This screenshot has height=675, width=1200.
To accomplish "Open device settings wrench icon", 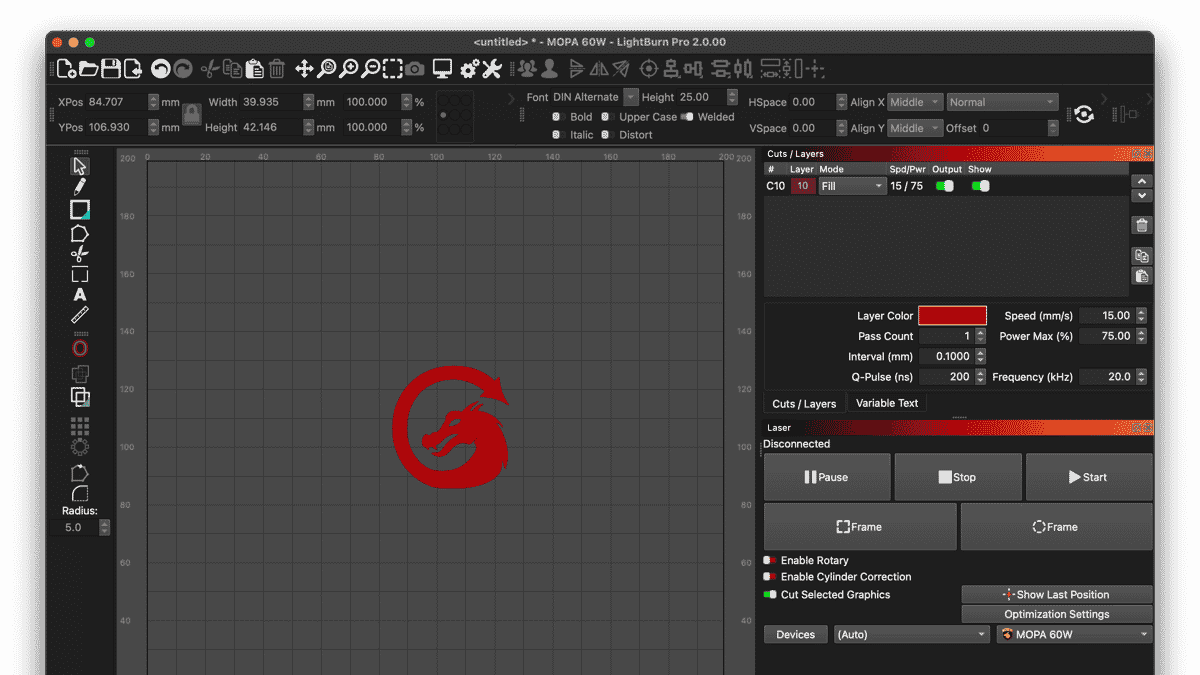I will pyautogui.click(x=491, y=69).
